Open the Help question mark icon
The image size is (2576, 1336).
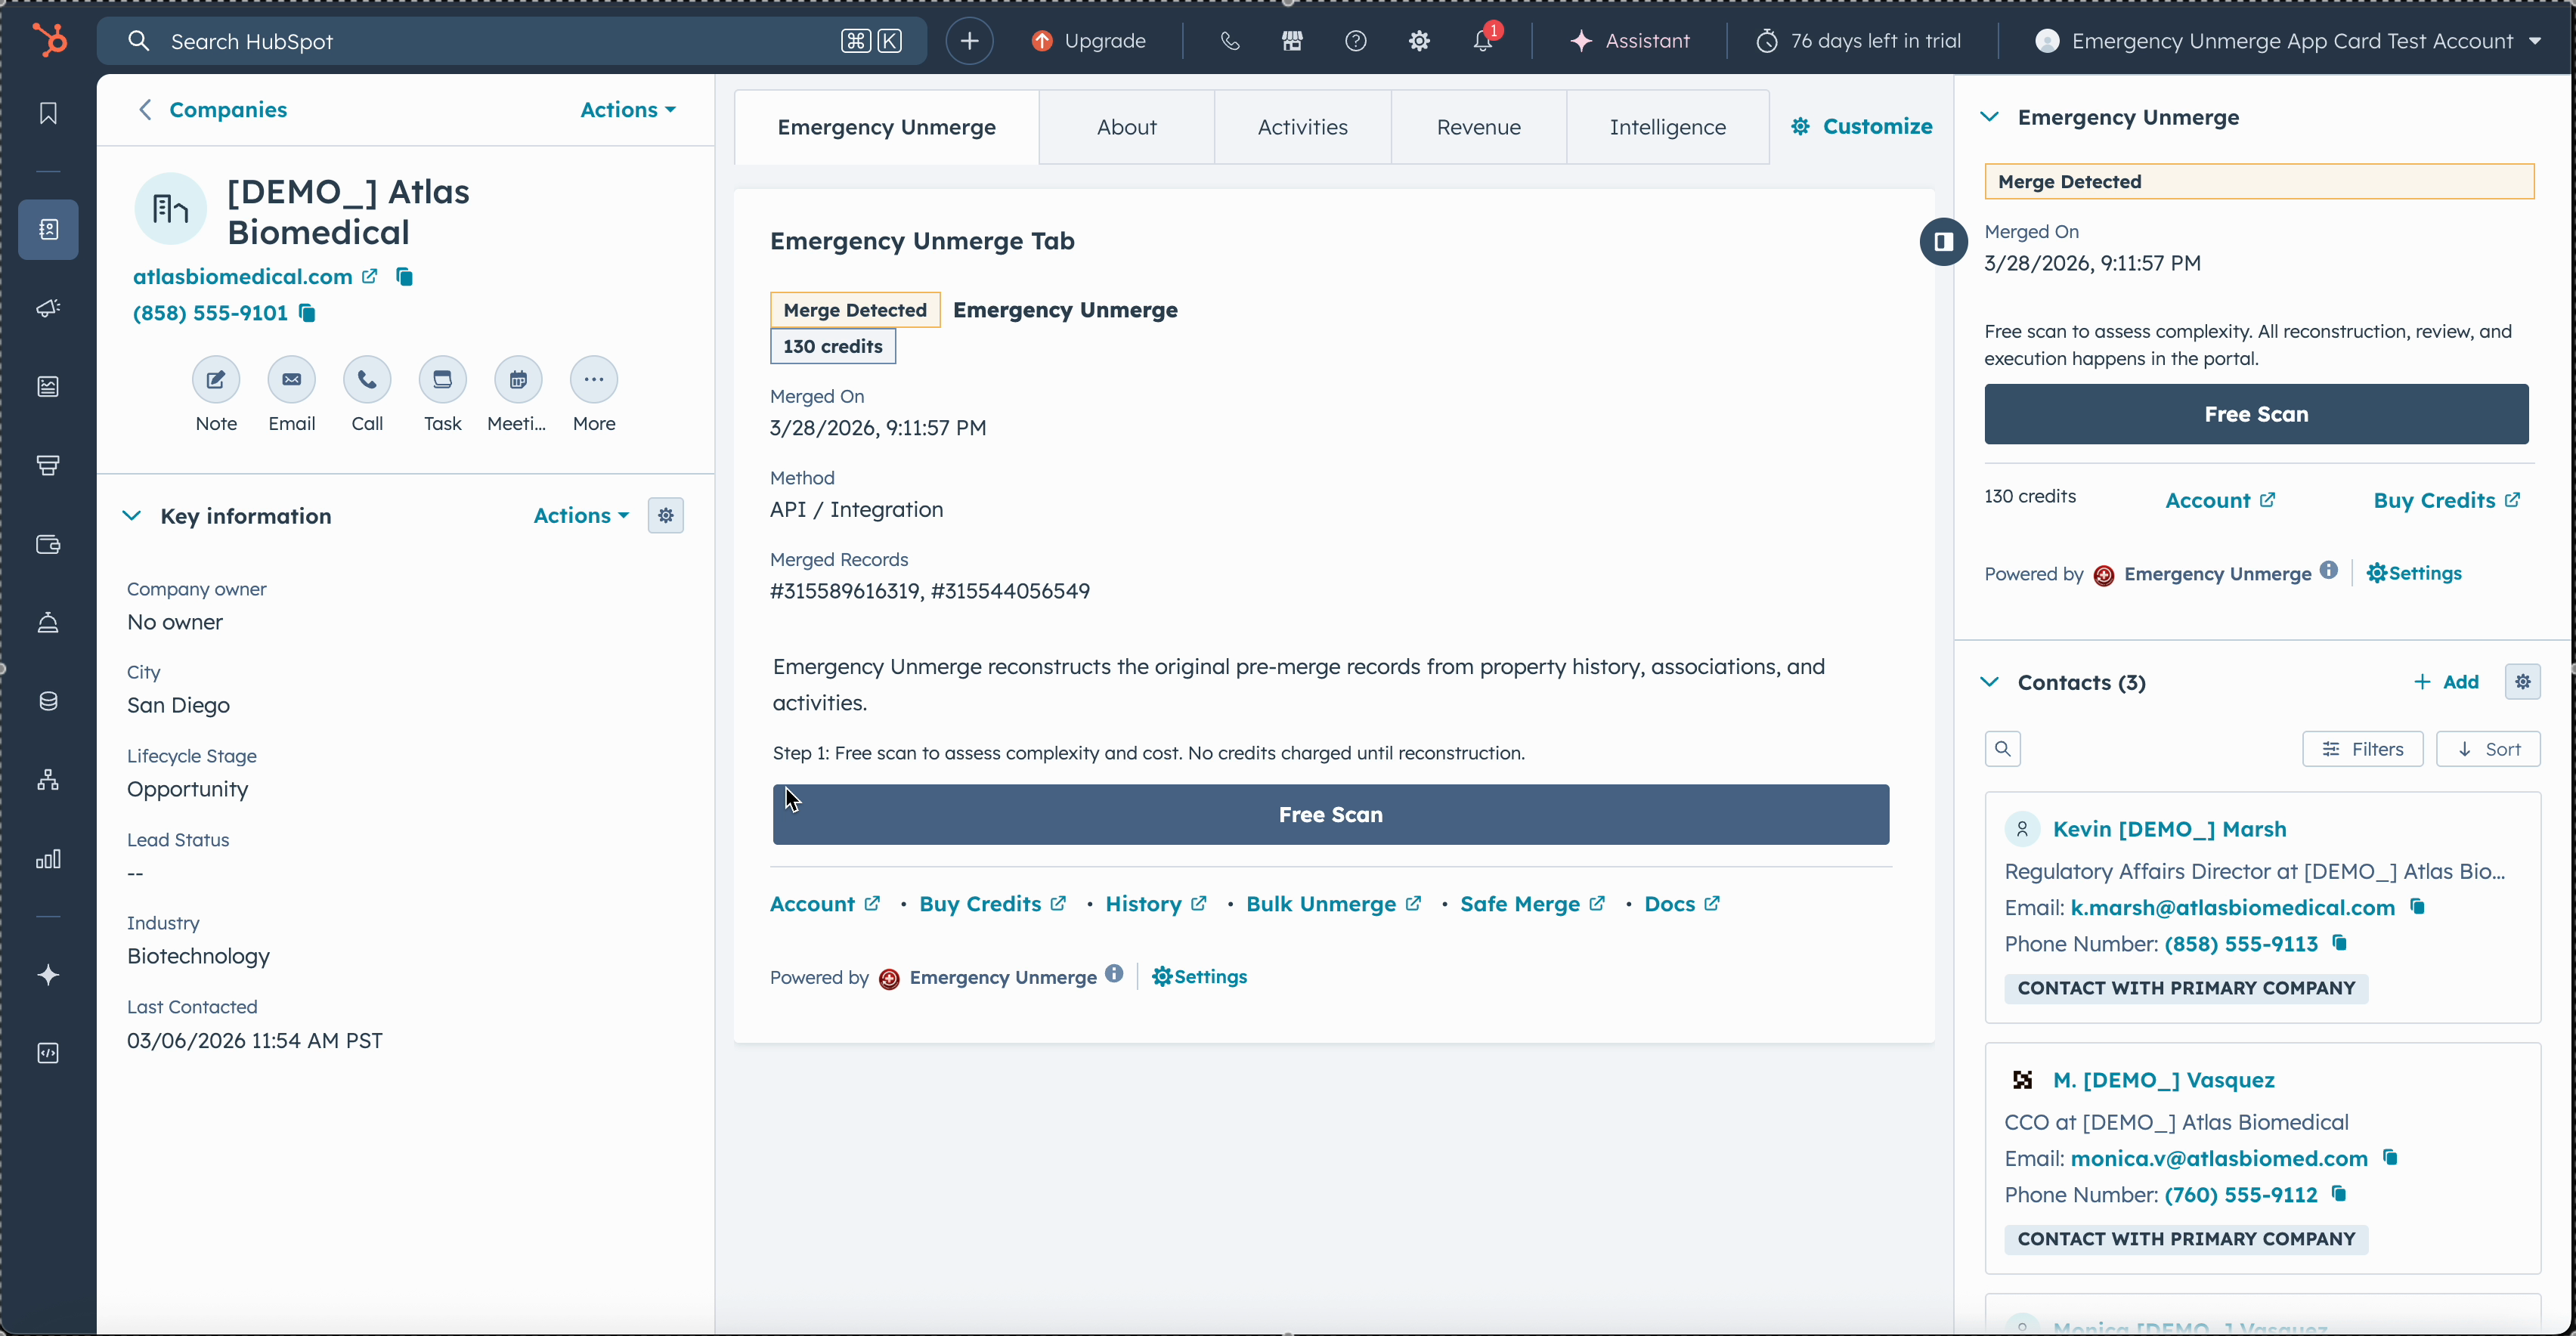coord(1355,41)
